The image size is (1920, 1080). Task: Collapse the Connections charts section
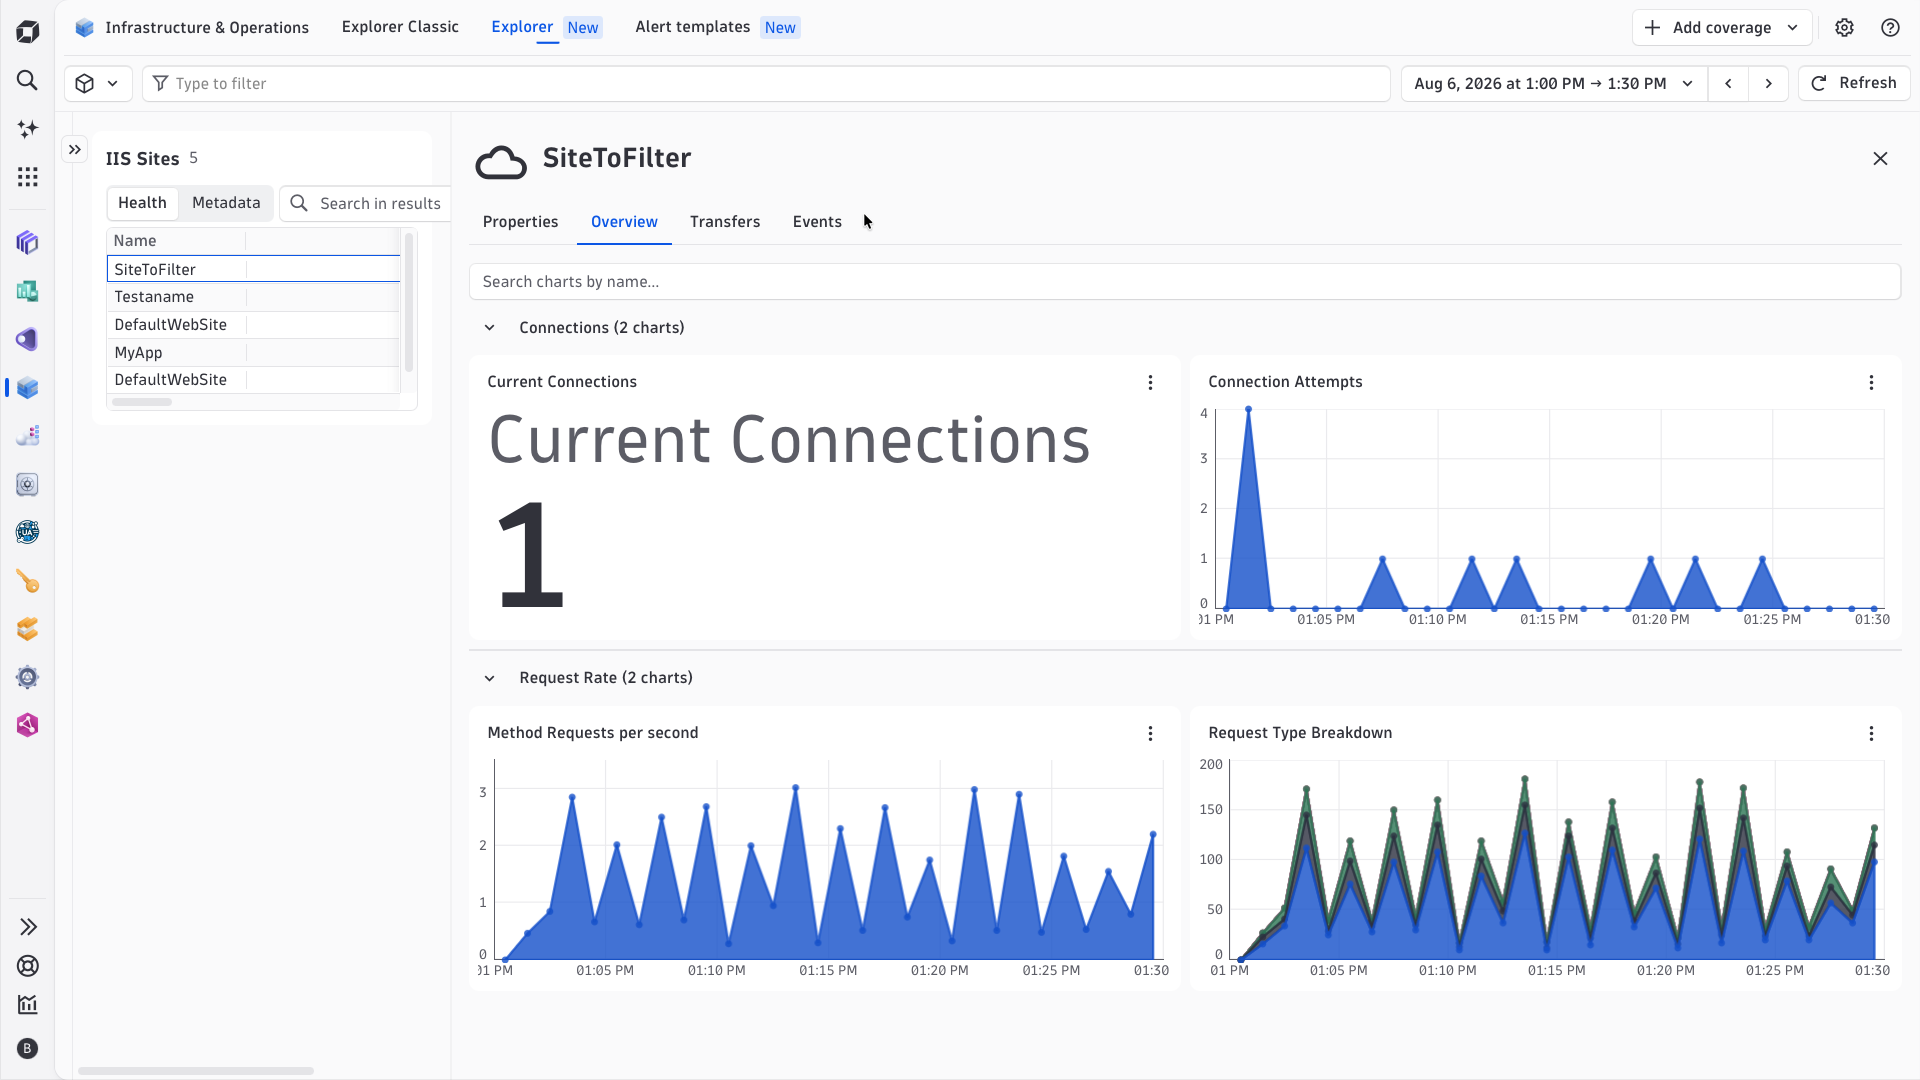coord(490,328)
